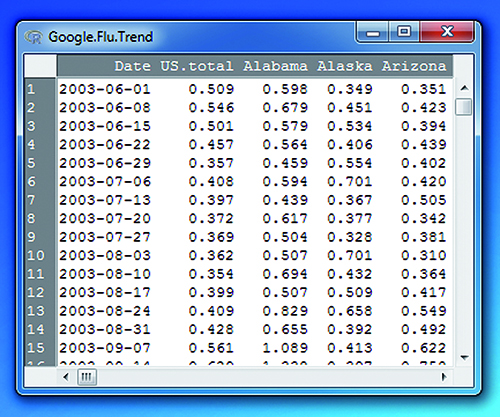The height and width of the screenshot is (417, 500).
Task: Click Alaska value 0.554
Action: 350,163
